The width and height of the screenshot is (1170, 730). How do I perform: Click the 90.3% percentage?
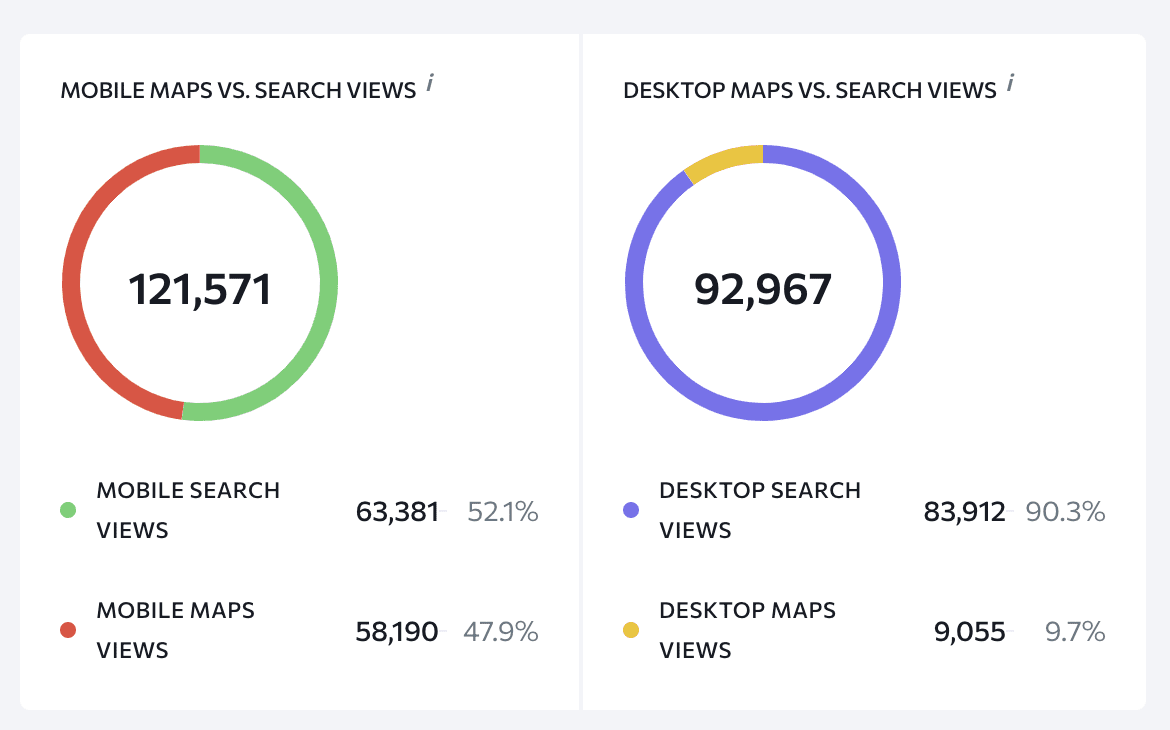[x=1066, y=512]
